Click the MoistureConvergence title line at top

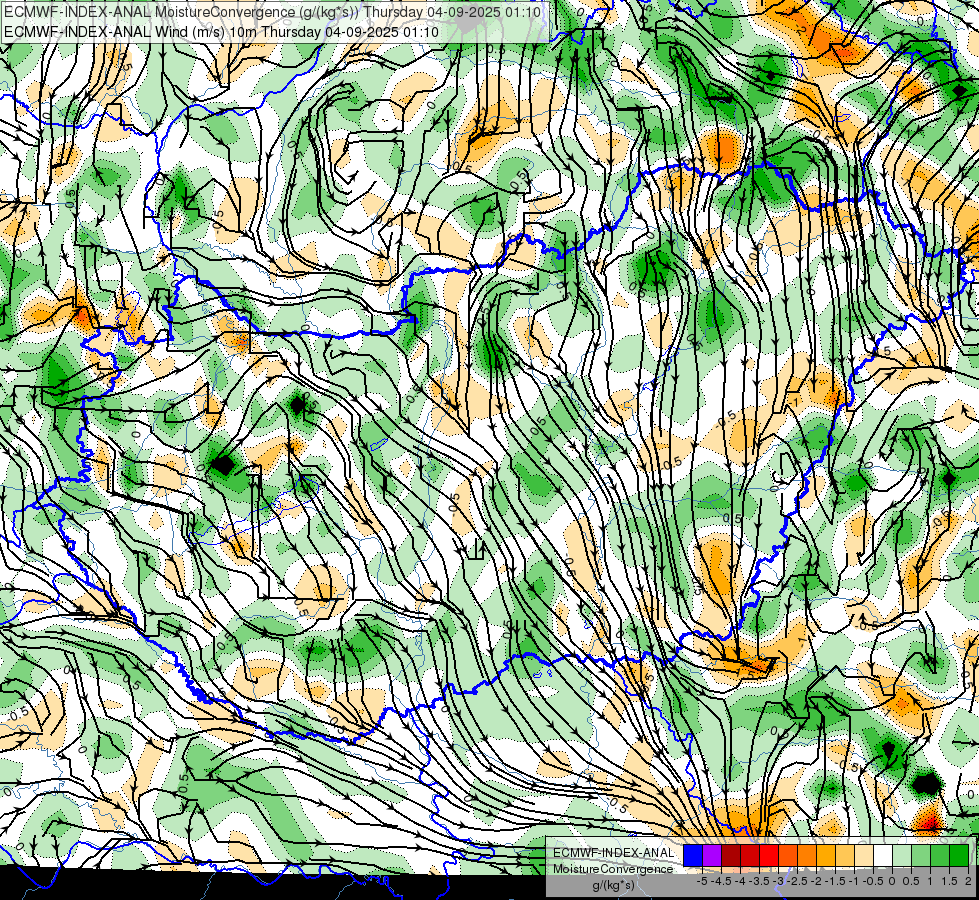pos(272,12)
